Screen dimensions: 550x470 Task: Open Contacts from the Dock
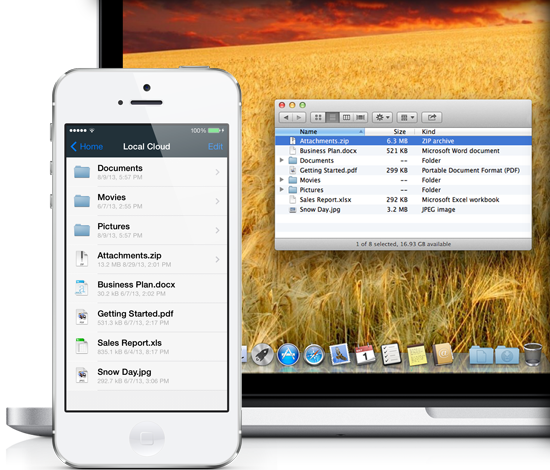(442, 355)
